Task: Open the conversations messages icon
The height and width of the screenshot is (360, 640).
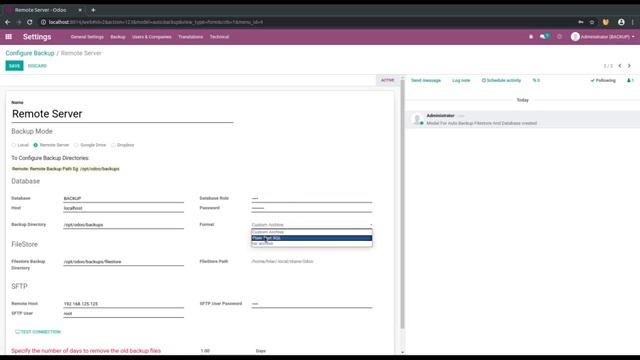Action: pyautogui.click(x=544, y=37)
